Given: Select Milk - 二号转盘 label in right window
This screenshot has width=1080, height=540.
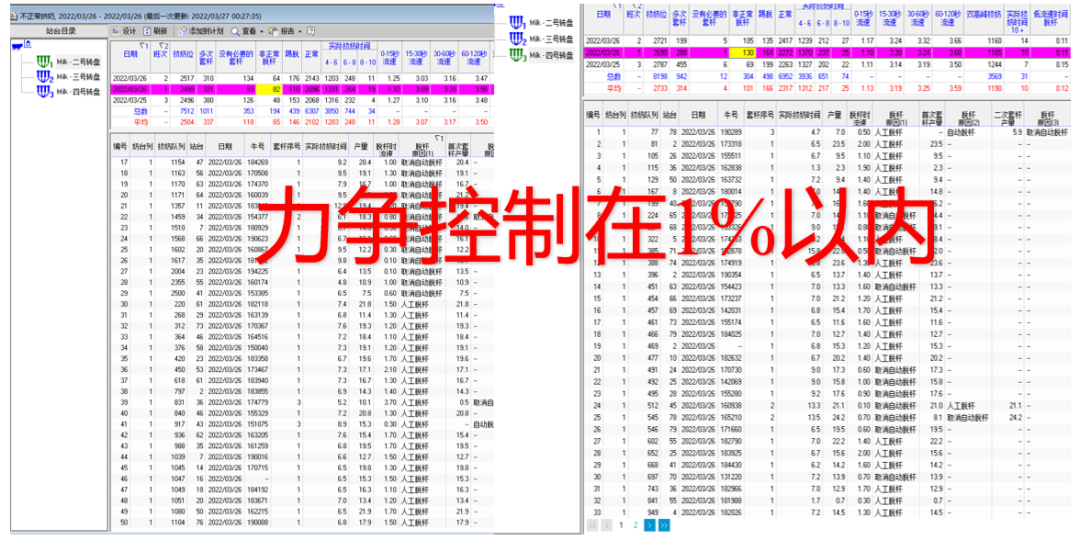Looking at the screenshot, I should coord(551,23).
